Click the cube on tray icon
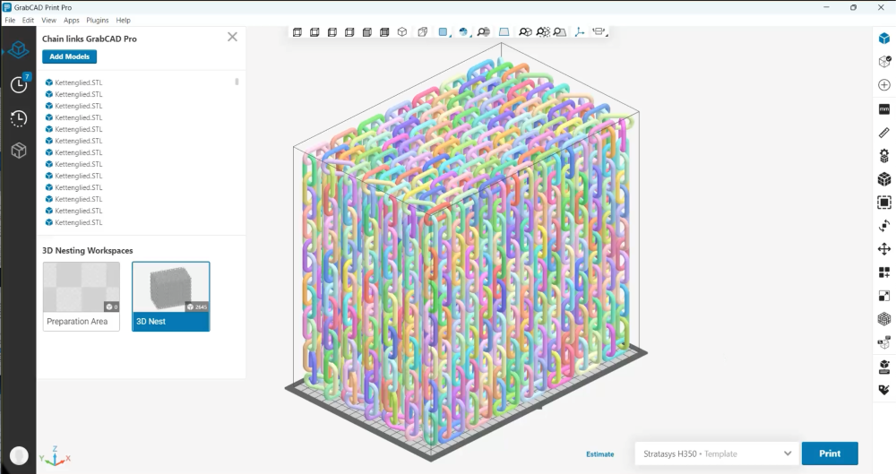This screenshot has height=474, width=896. (x=884, y=366)
